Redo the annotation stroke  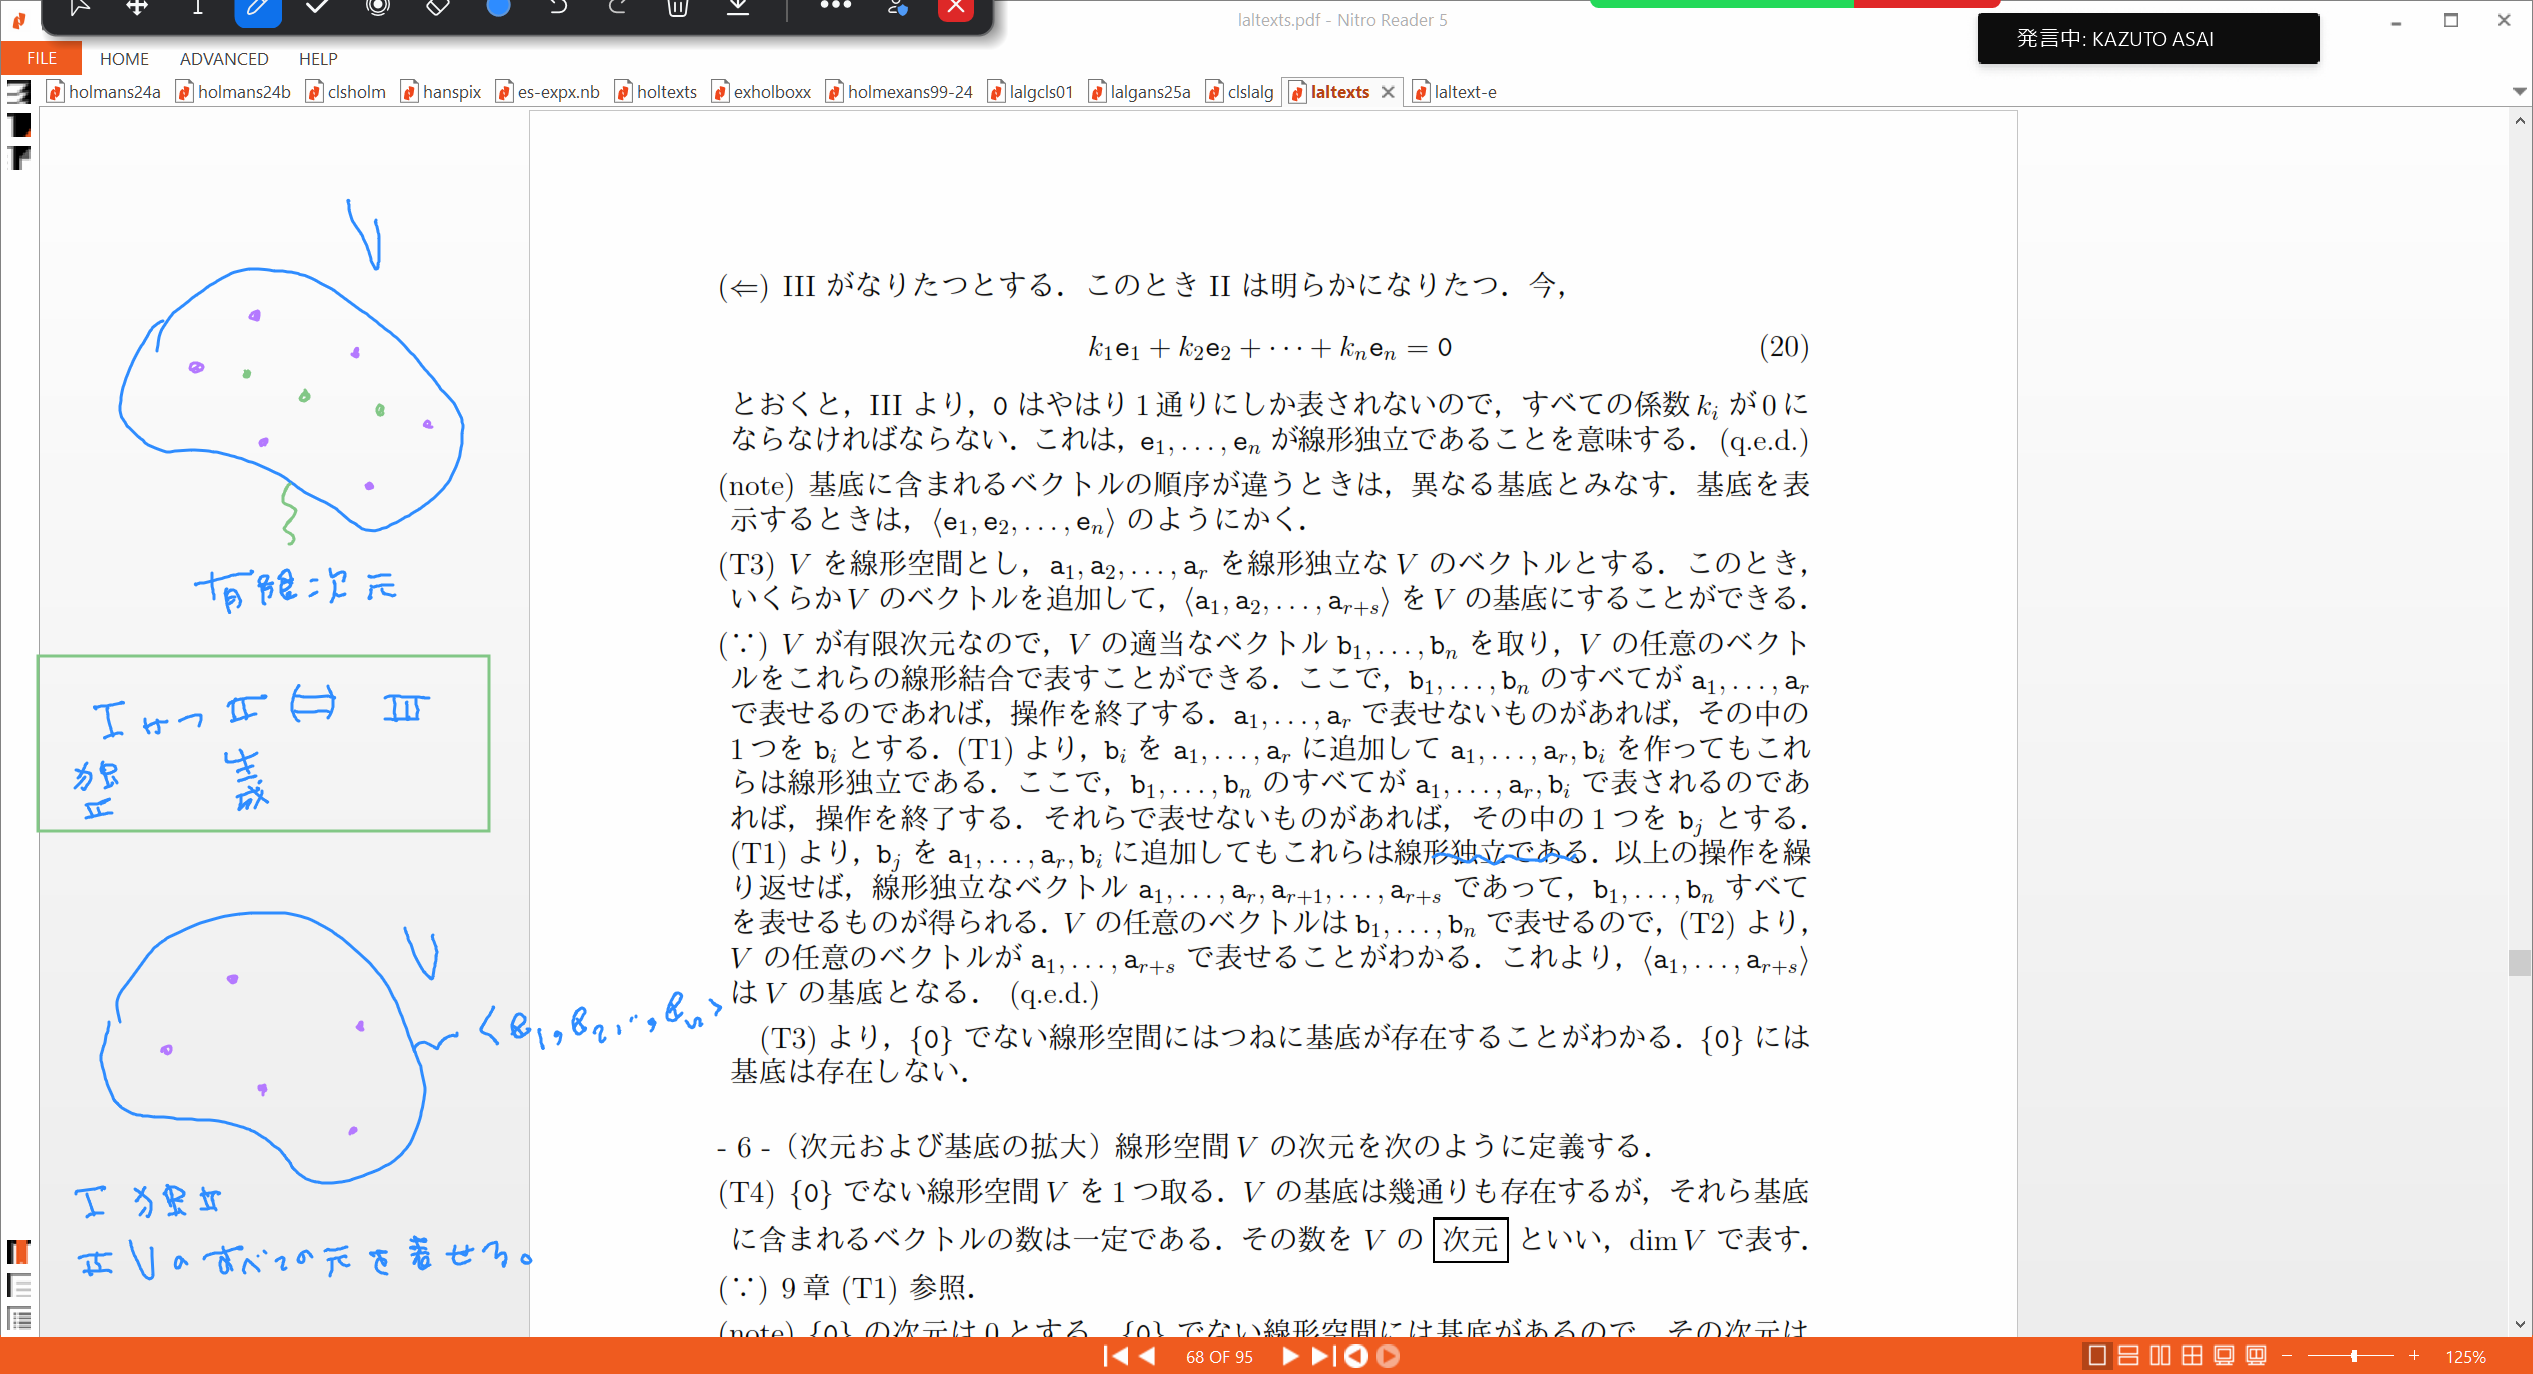click(x=618, y=8)
